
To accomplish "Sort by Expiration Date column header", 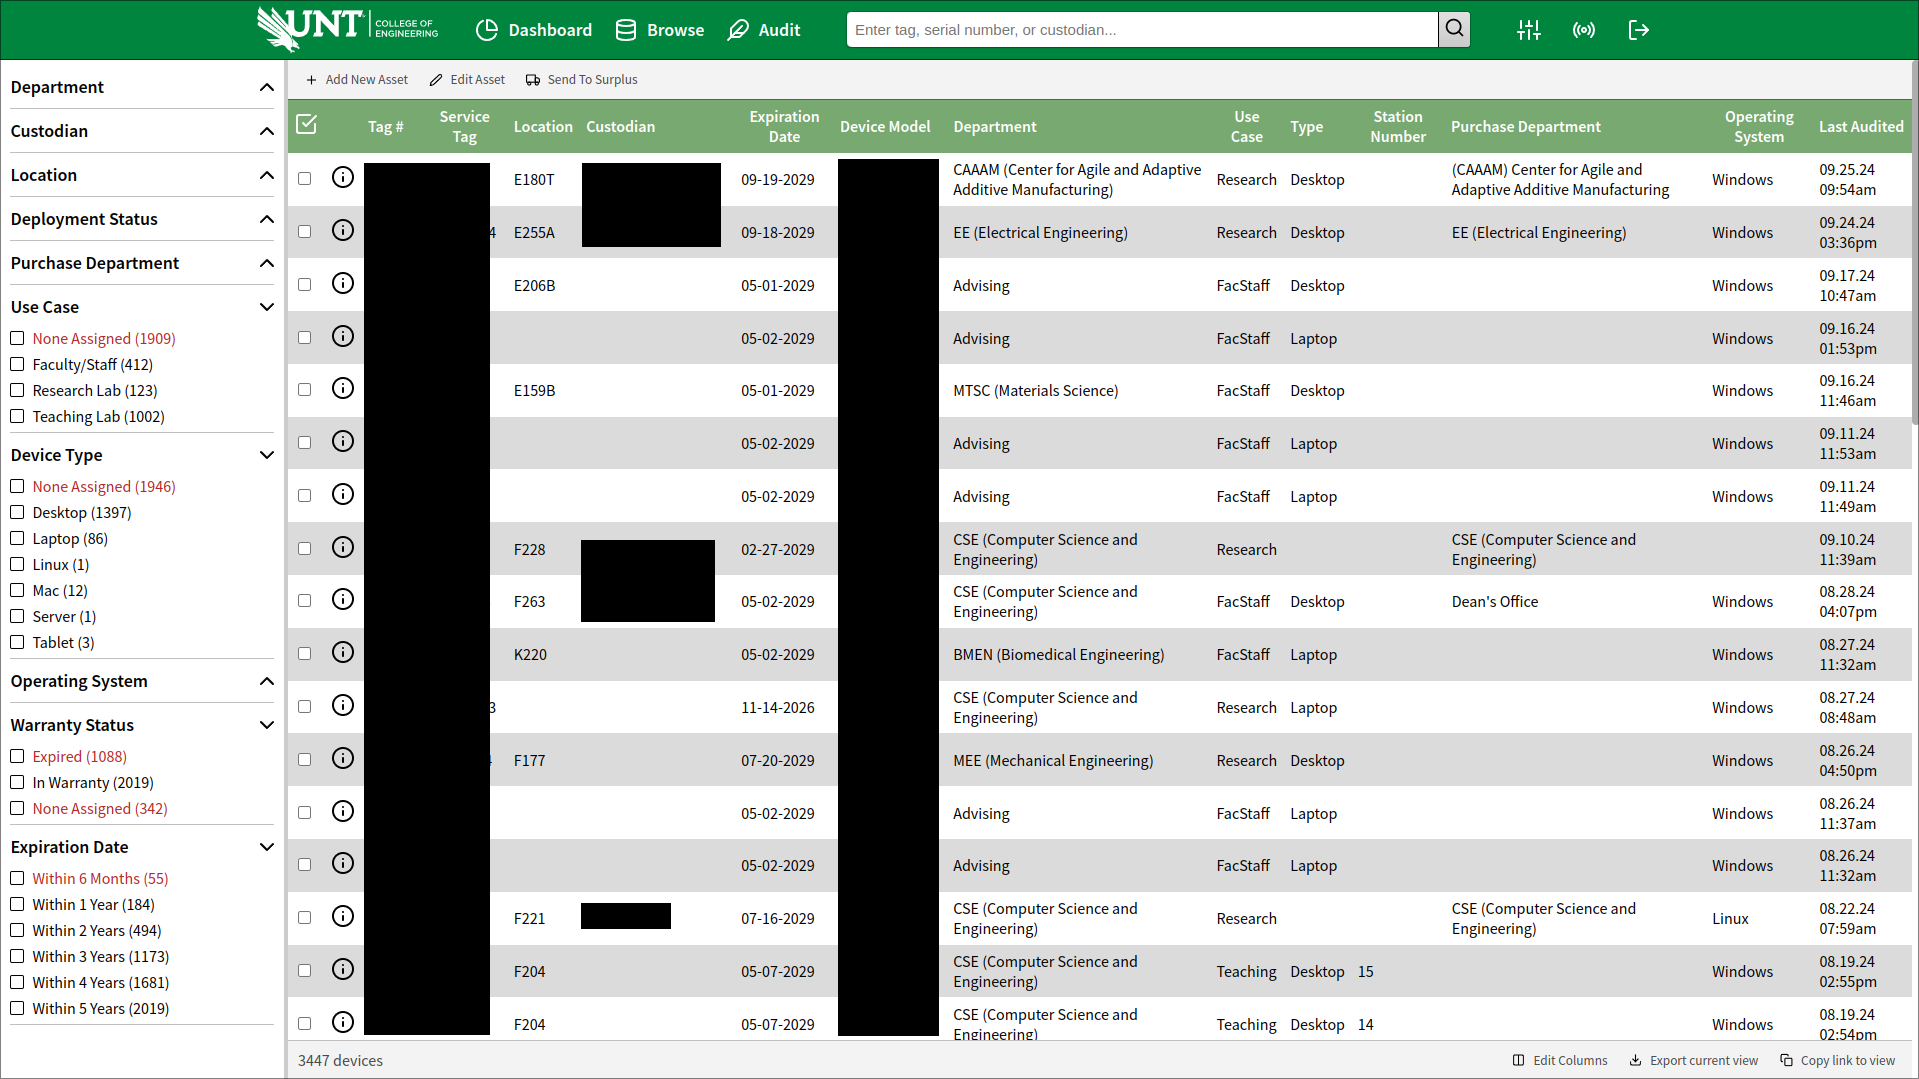I will point(784,126).
